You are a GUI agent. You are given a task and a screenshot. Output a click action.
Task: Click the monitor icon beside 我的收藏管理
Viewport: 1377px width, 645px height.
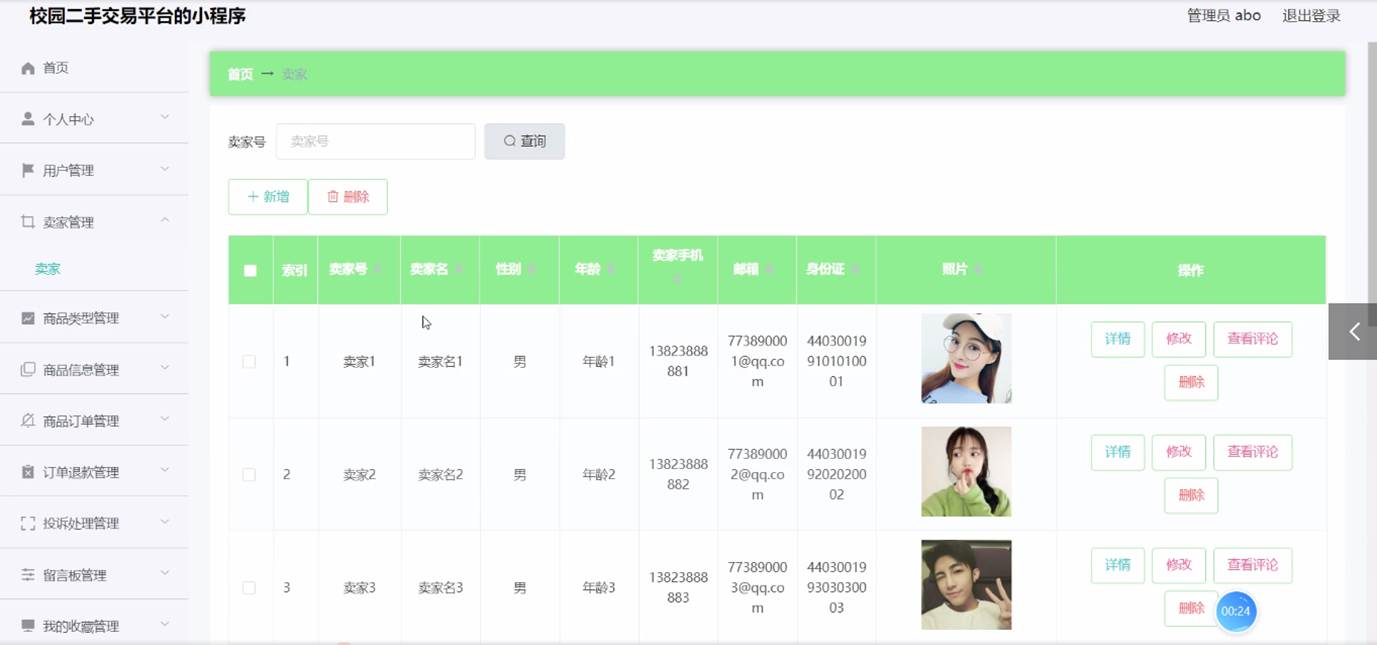tap(28, 626)
